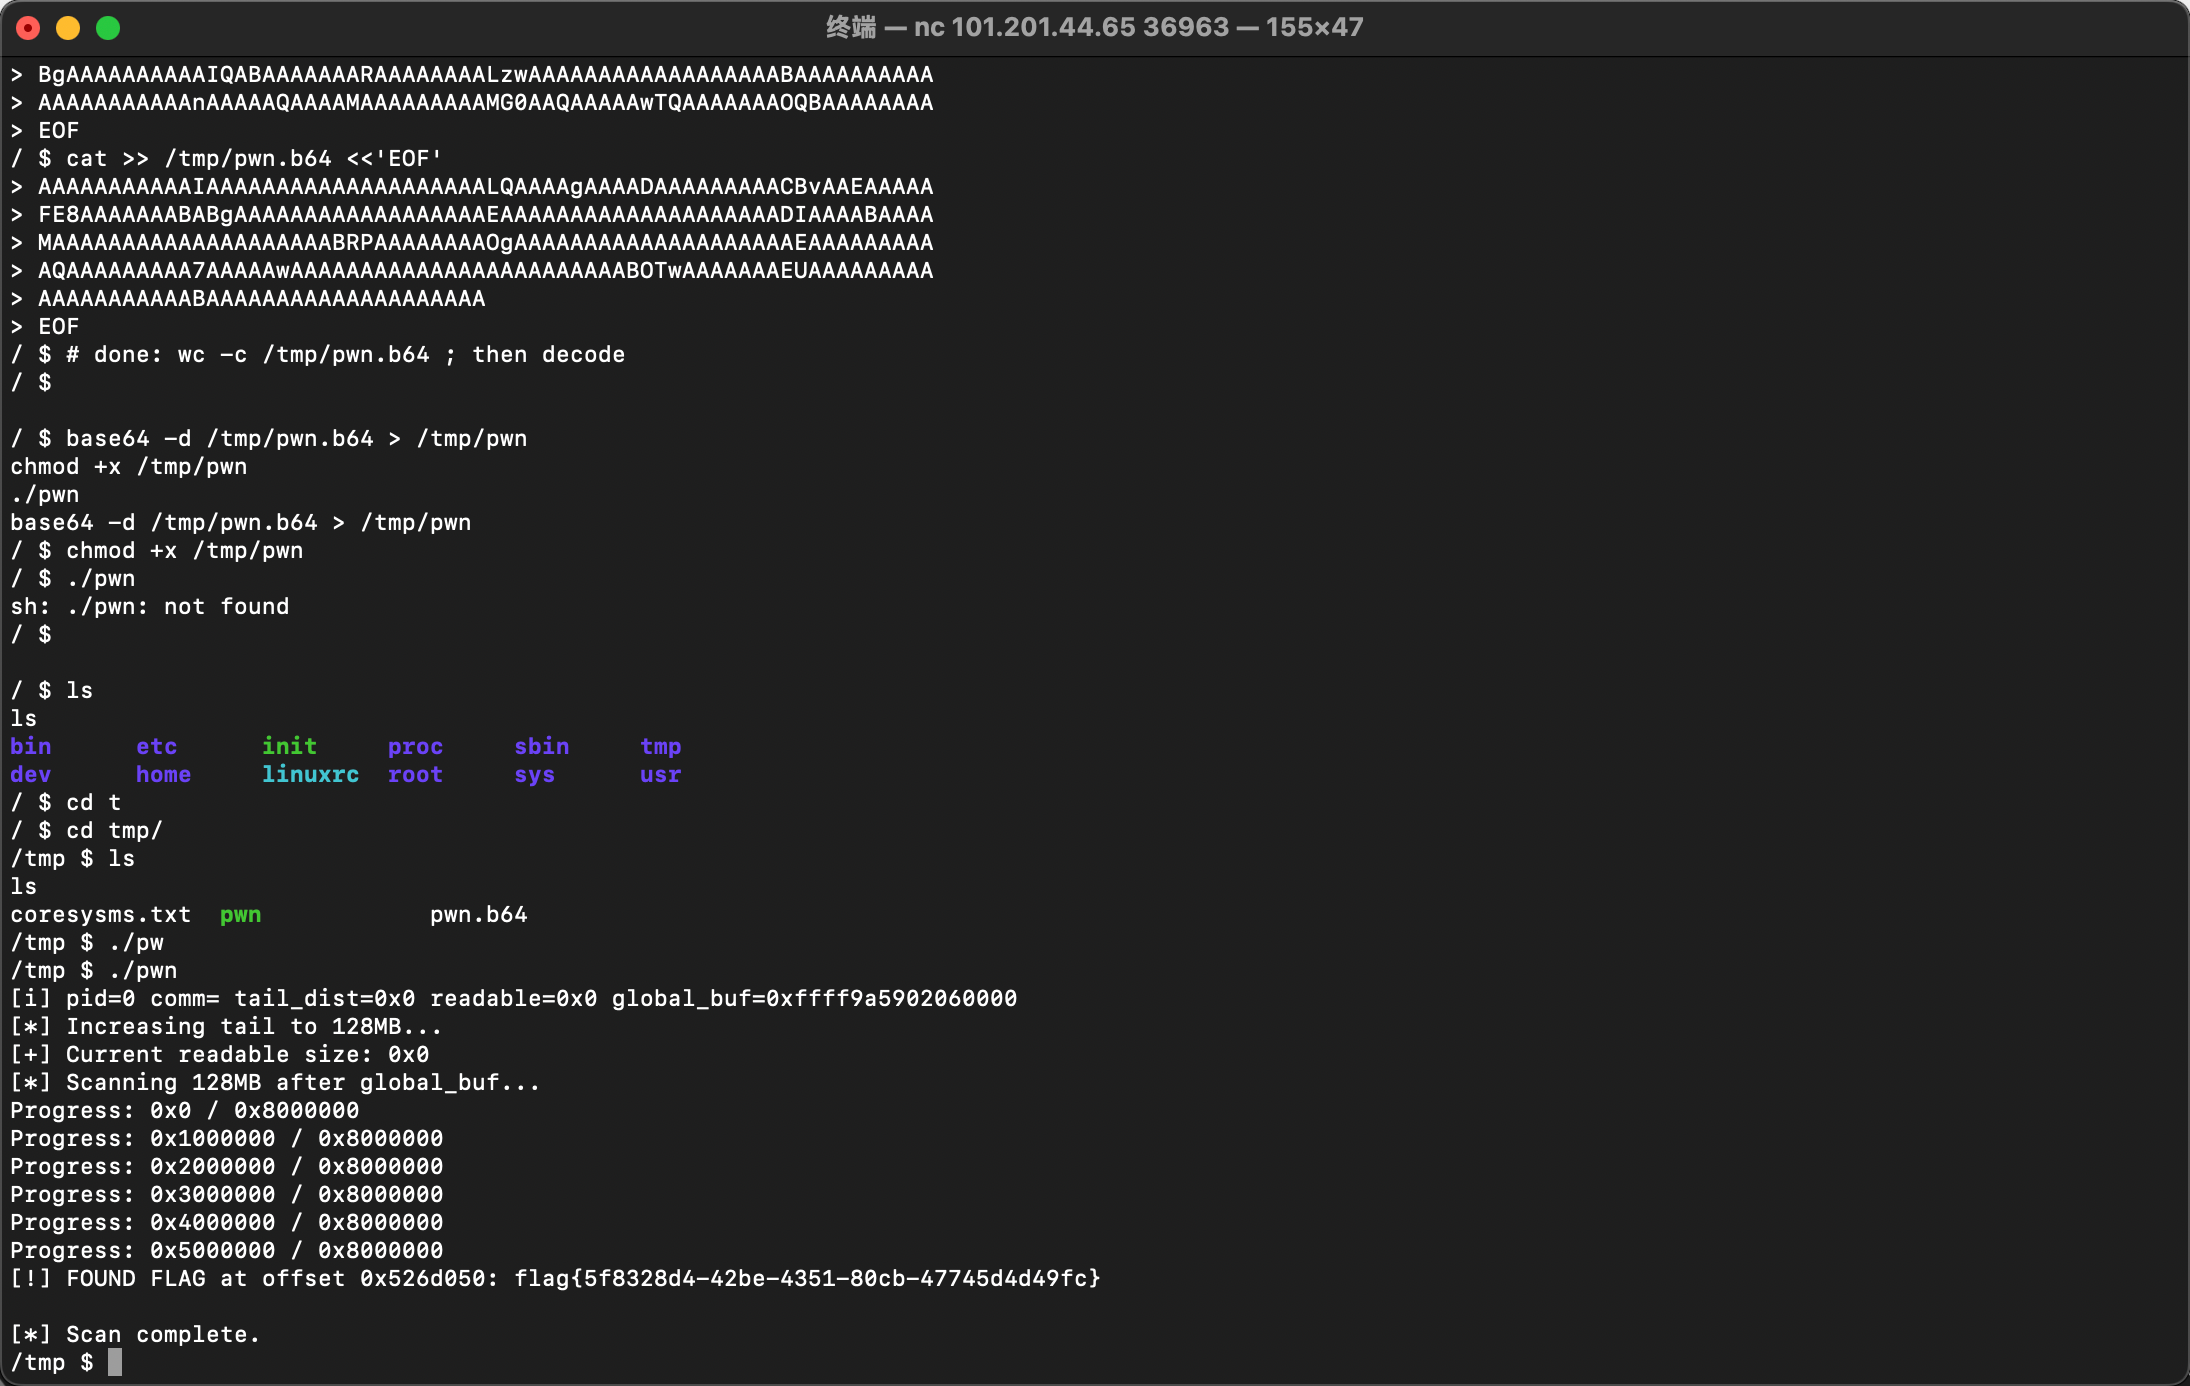Click the green fullscreen window button

coord(108,28)
